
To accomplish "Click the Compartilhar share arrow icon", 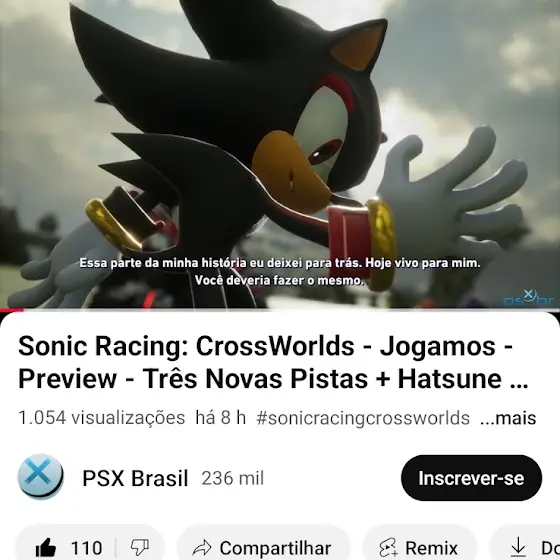I will pos(202,548).
